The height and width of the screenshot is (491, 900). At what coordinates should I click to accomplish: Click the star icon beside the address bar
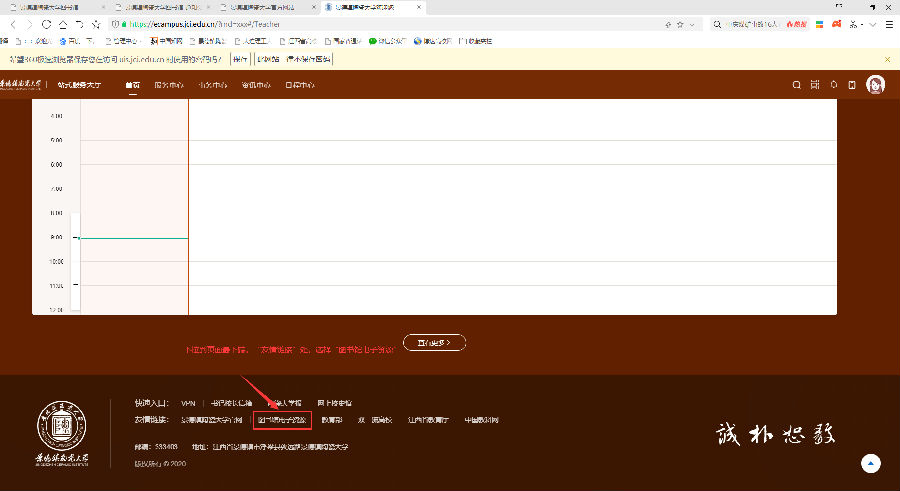96,24
